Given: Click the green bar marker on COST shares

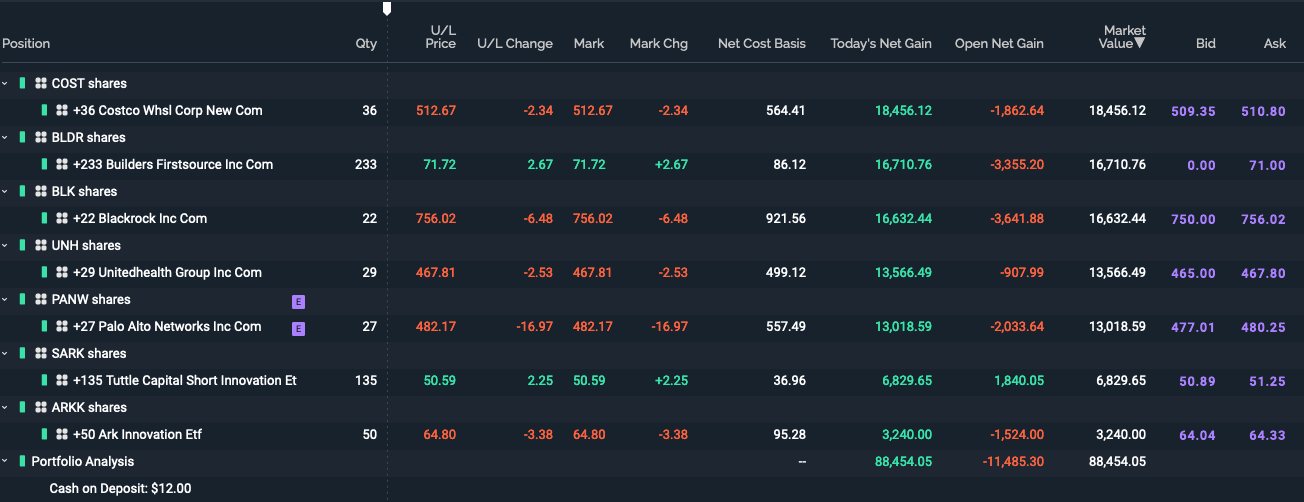Looking at the screenshot, I should pyautogui.click(x=23, y=83).
